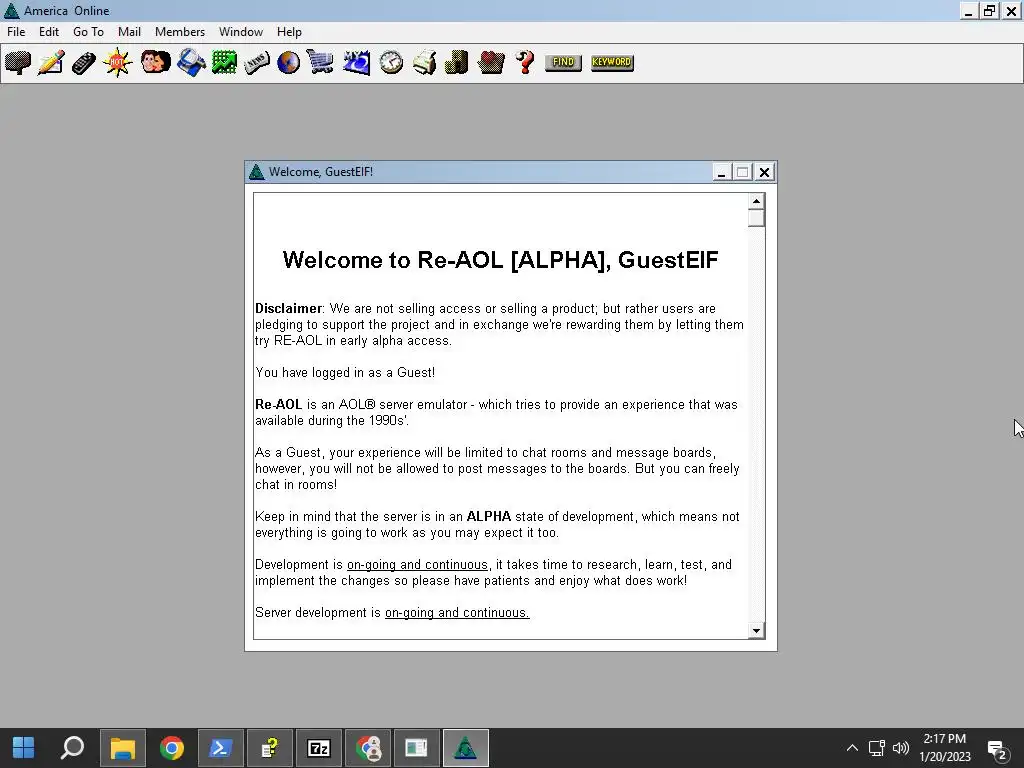Open the Help menu
This screenshot has height=768, width=1024.
pyautogui.click(x=289, y=32)
